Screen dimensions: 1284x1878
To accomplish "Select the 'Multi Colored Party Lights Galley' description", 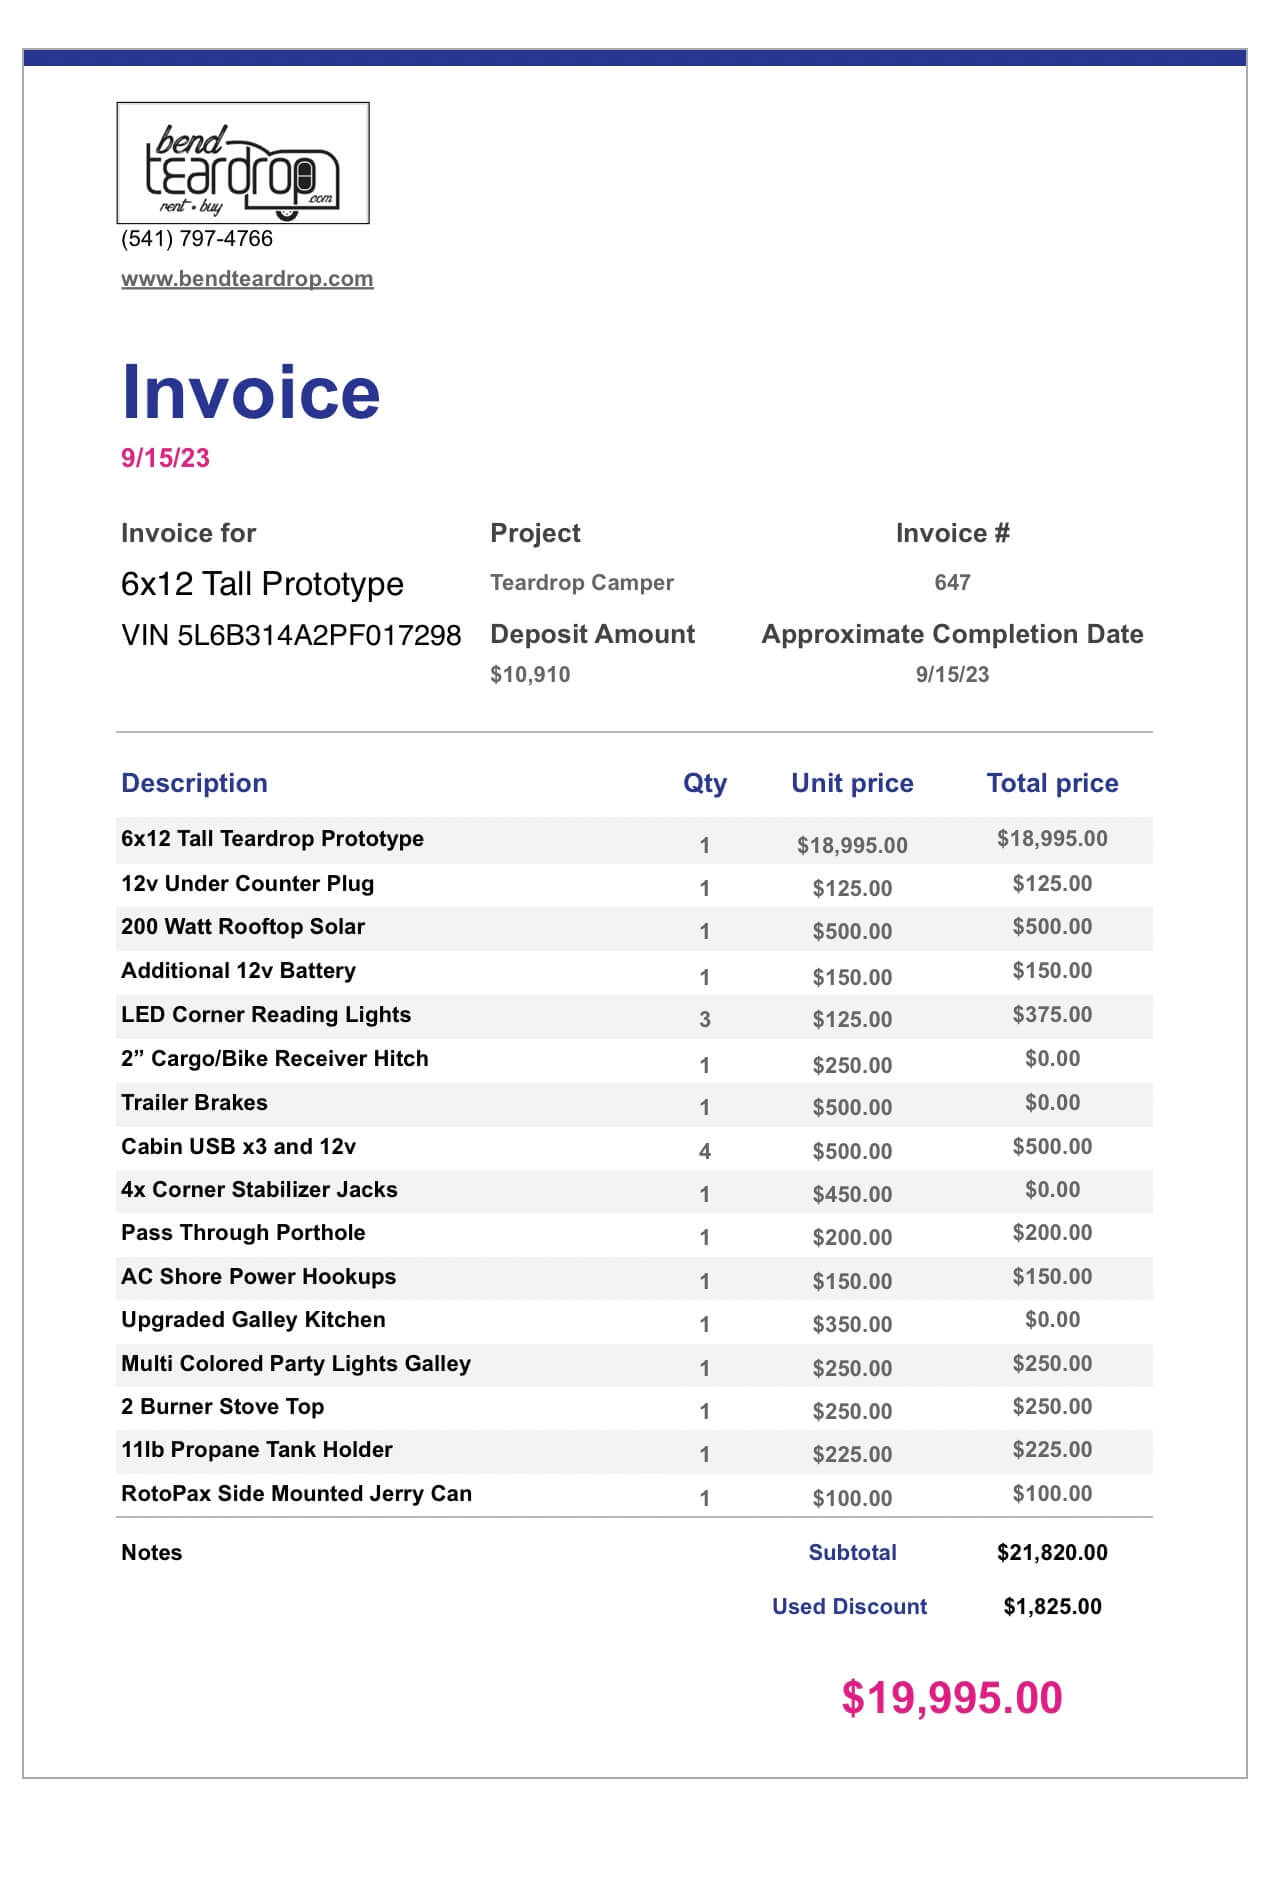I will [296, 1364].
